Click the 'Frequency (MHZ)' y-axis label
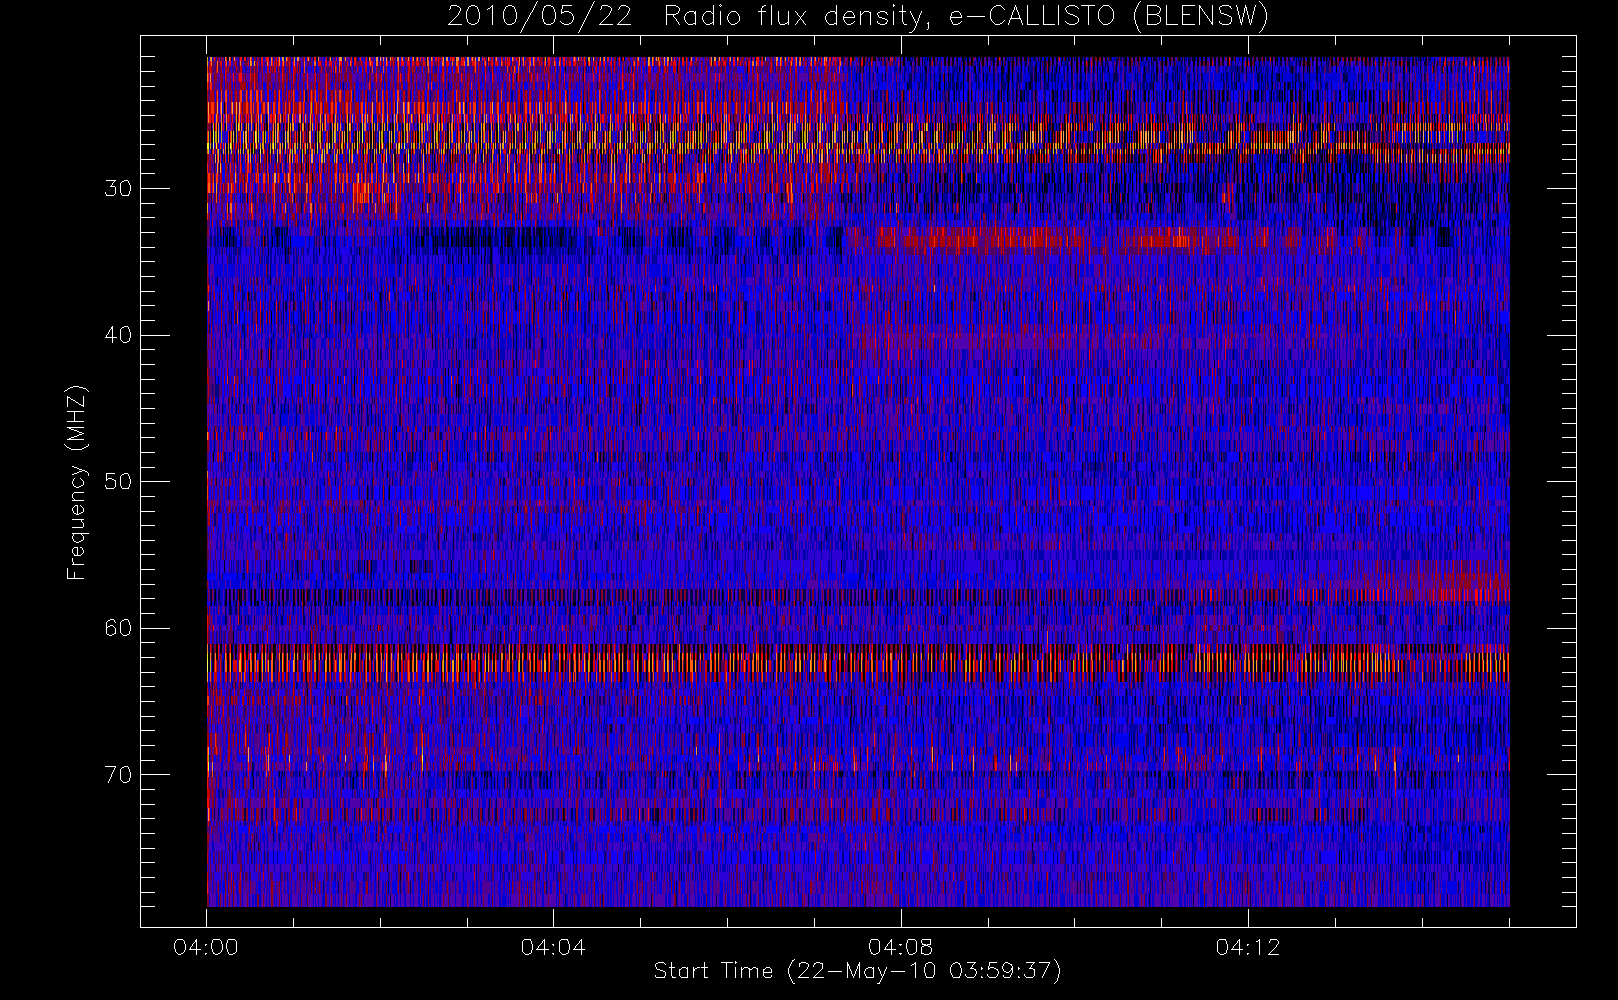 tap(77, 482)
